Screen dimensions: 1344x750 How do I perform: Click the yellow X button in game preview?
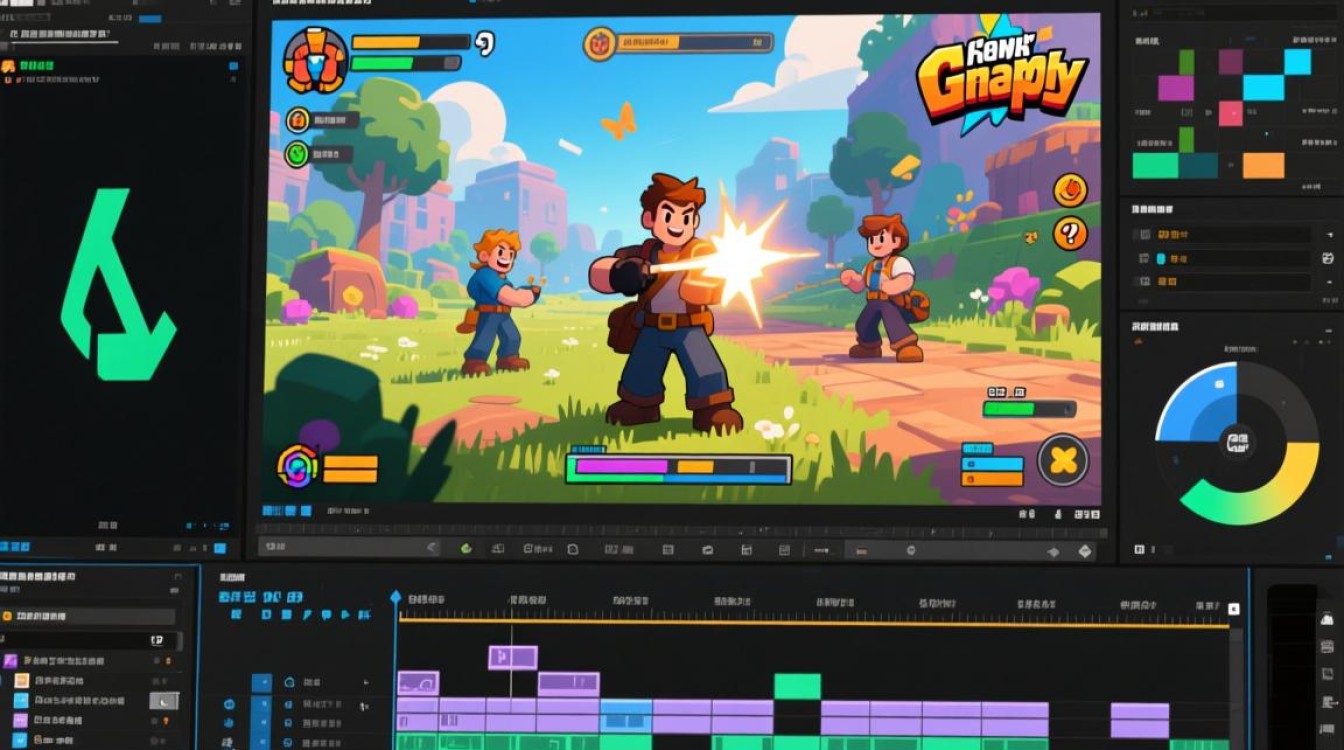coord(1062,460)
